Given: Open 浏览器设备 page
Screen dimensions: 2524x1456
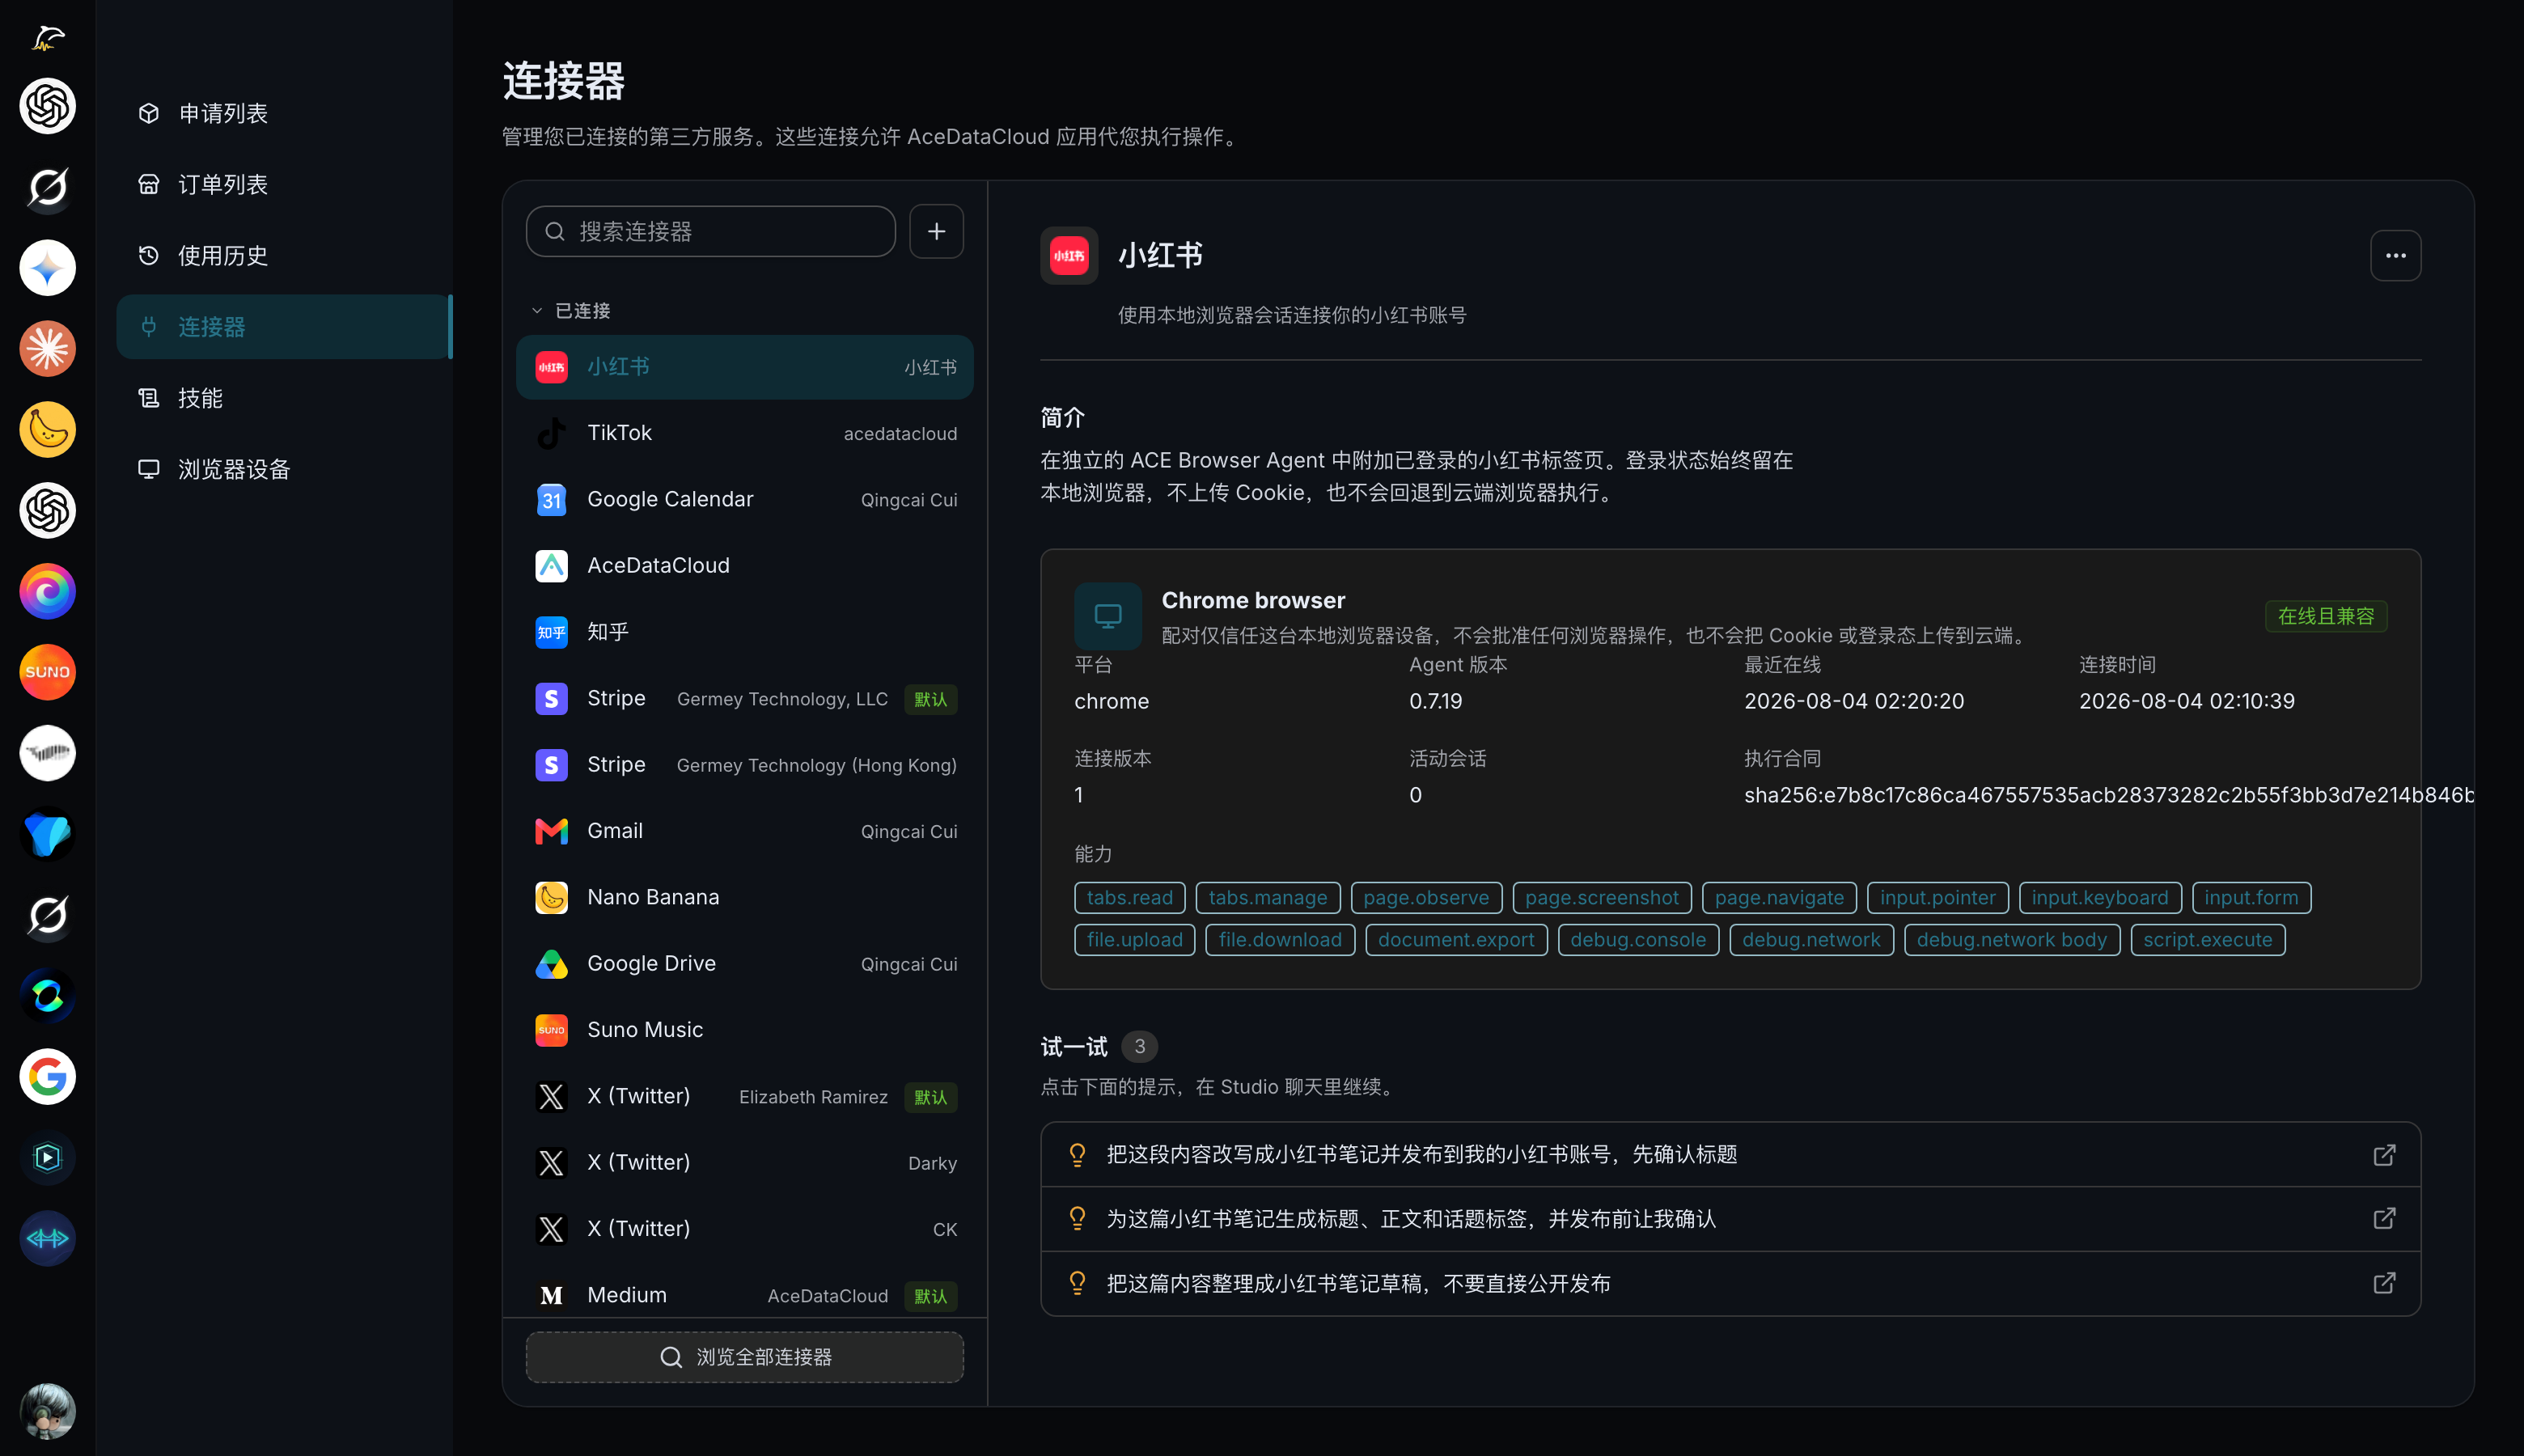Looking at the screenshot, I should 284,469.
